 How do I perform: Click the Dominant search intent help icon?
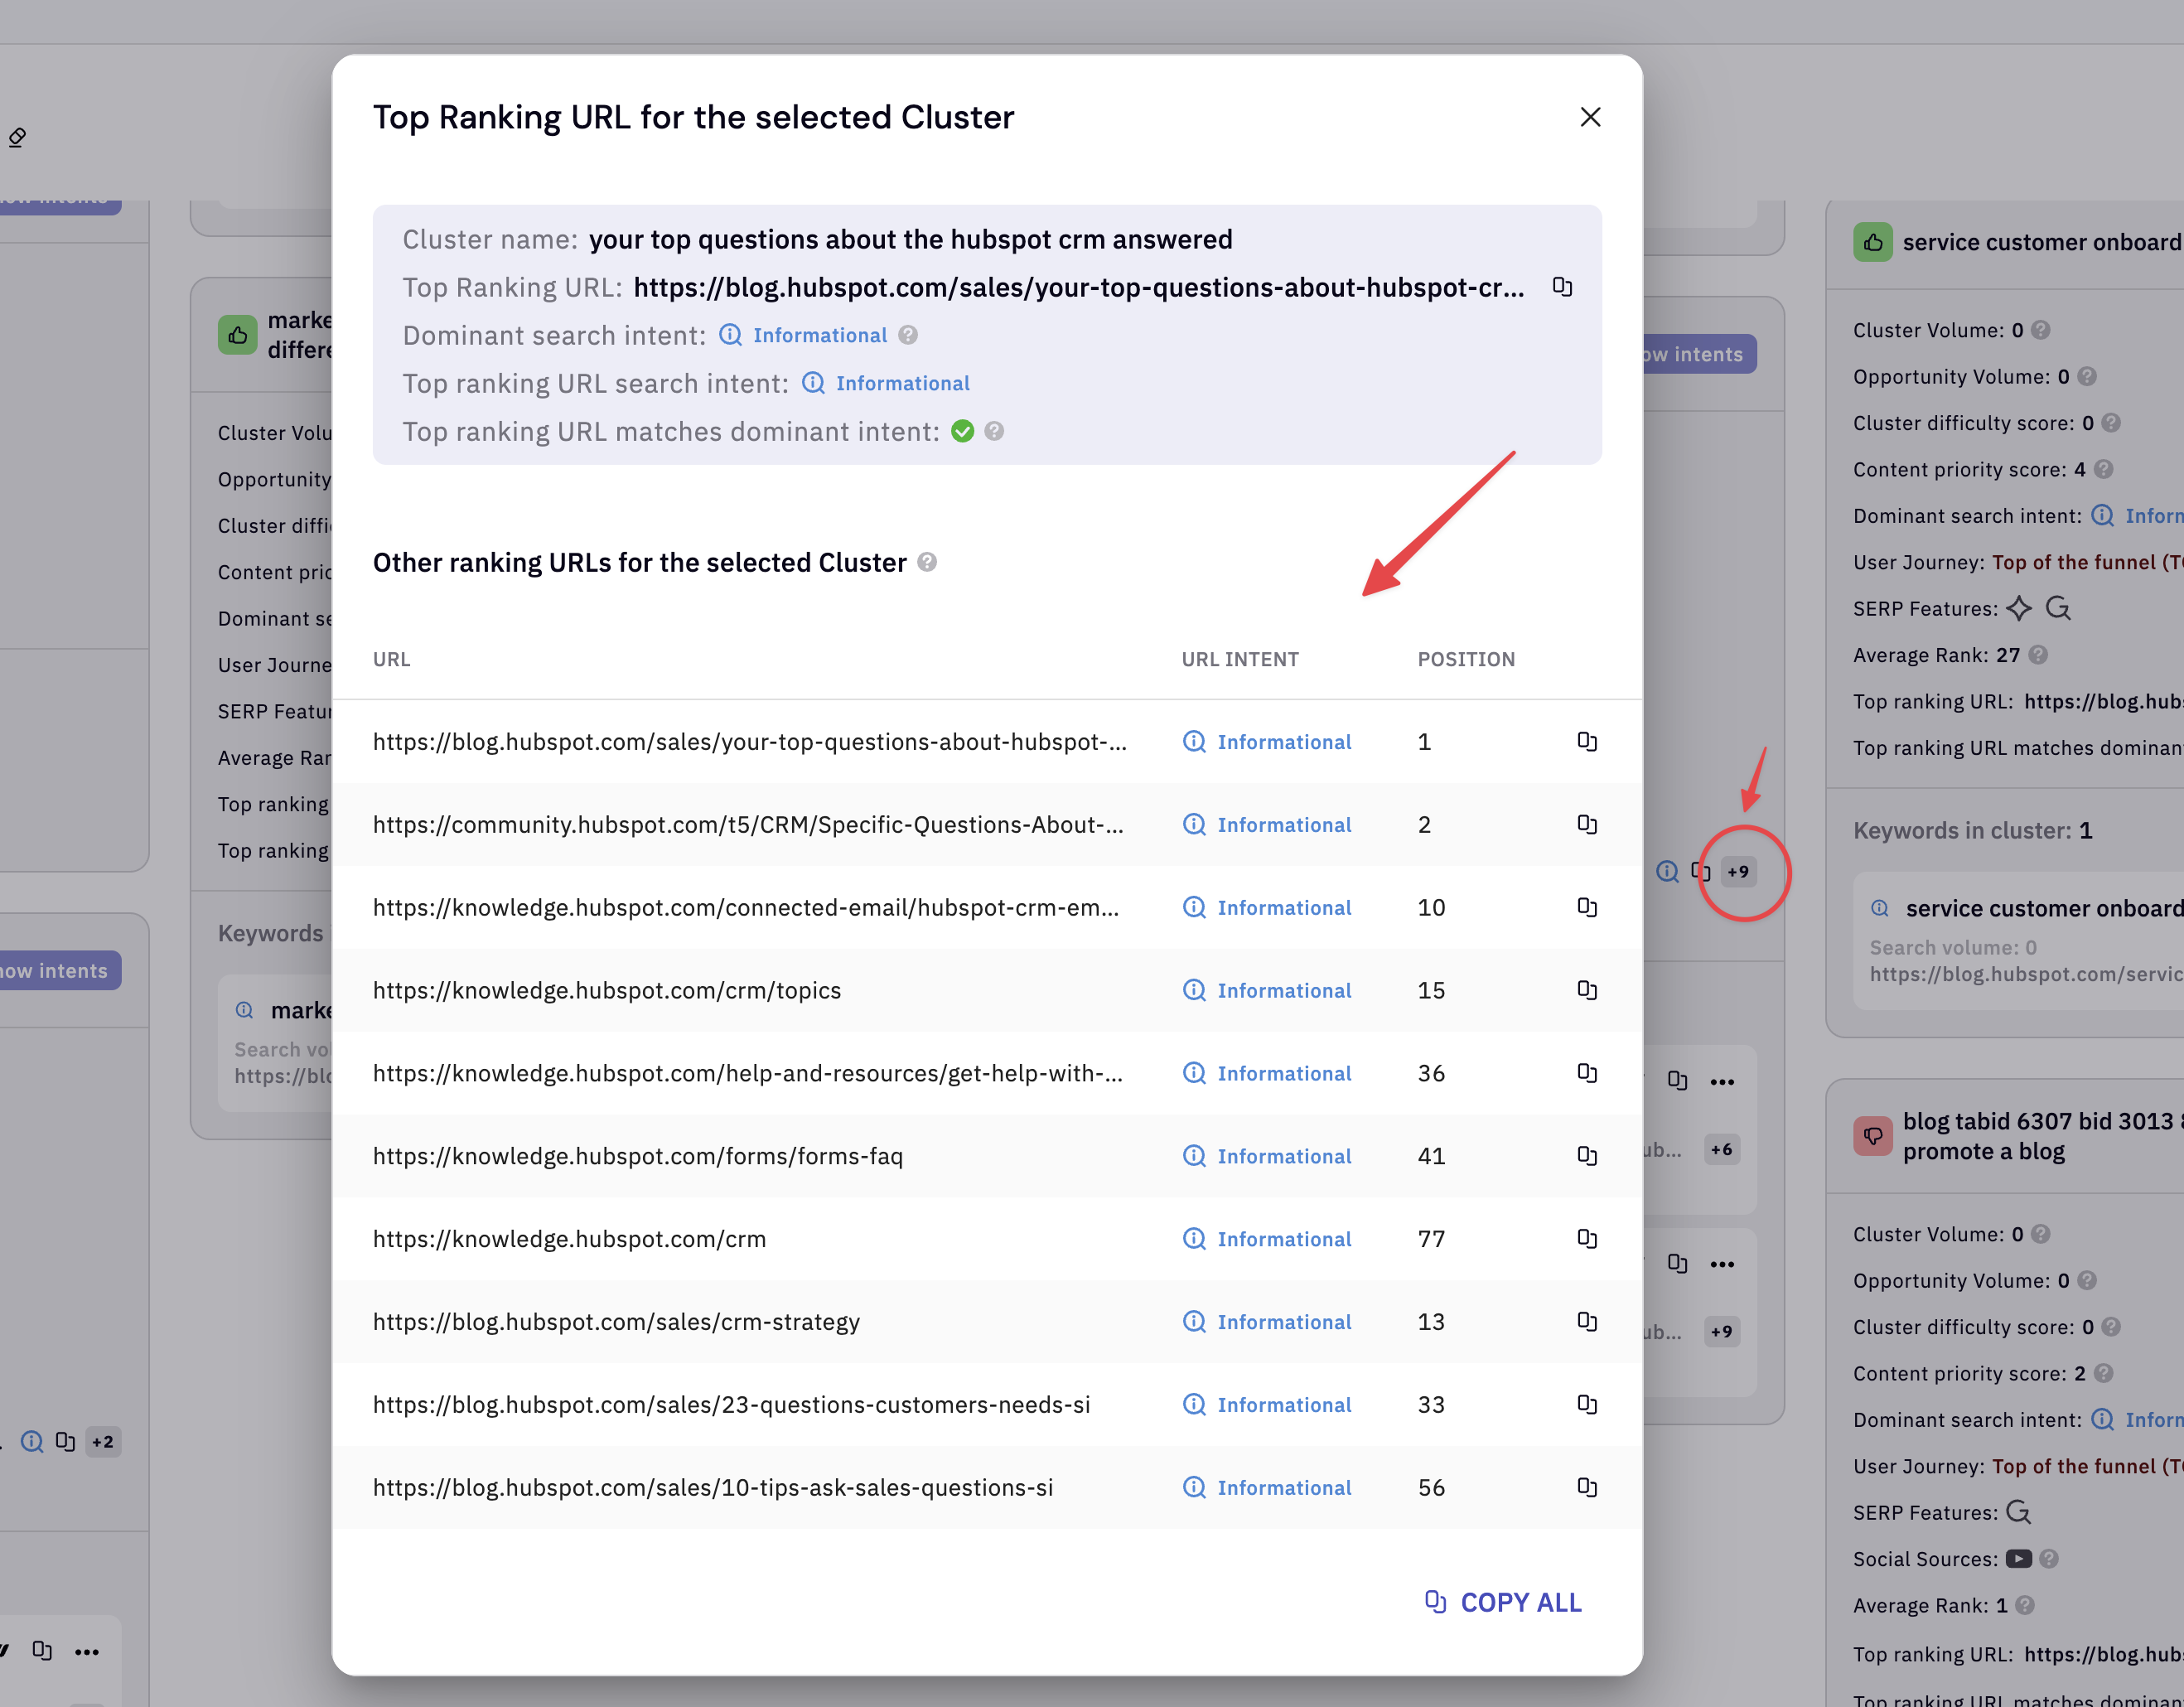pos(908,335)
